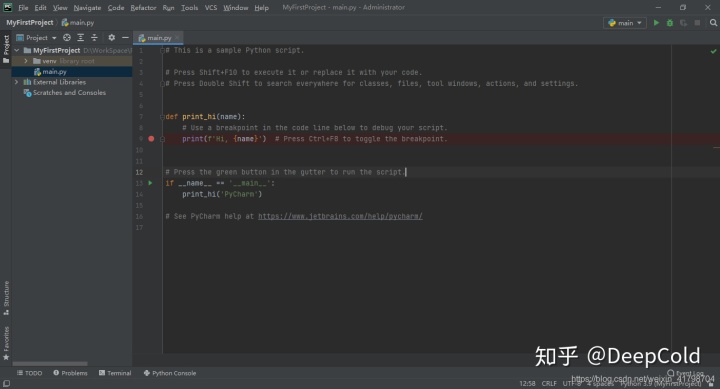Open the TODO tool window
Viewport: 720px width, 389px height.
coord(29,373)
